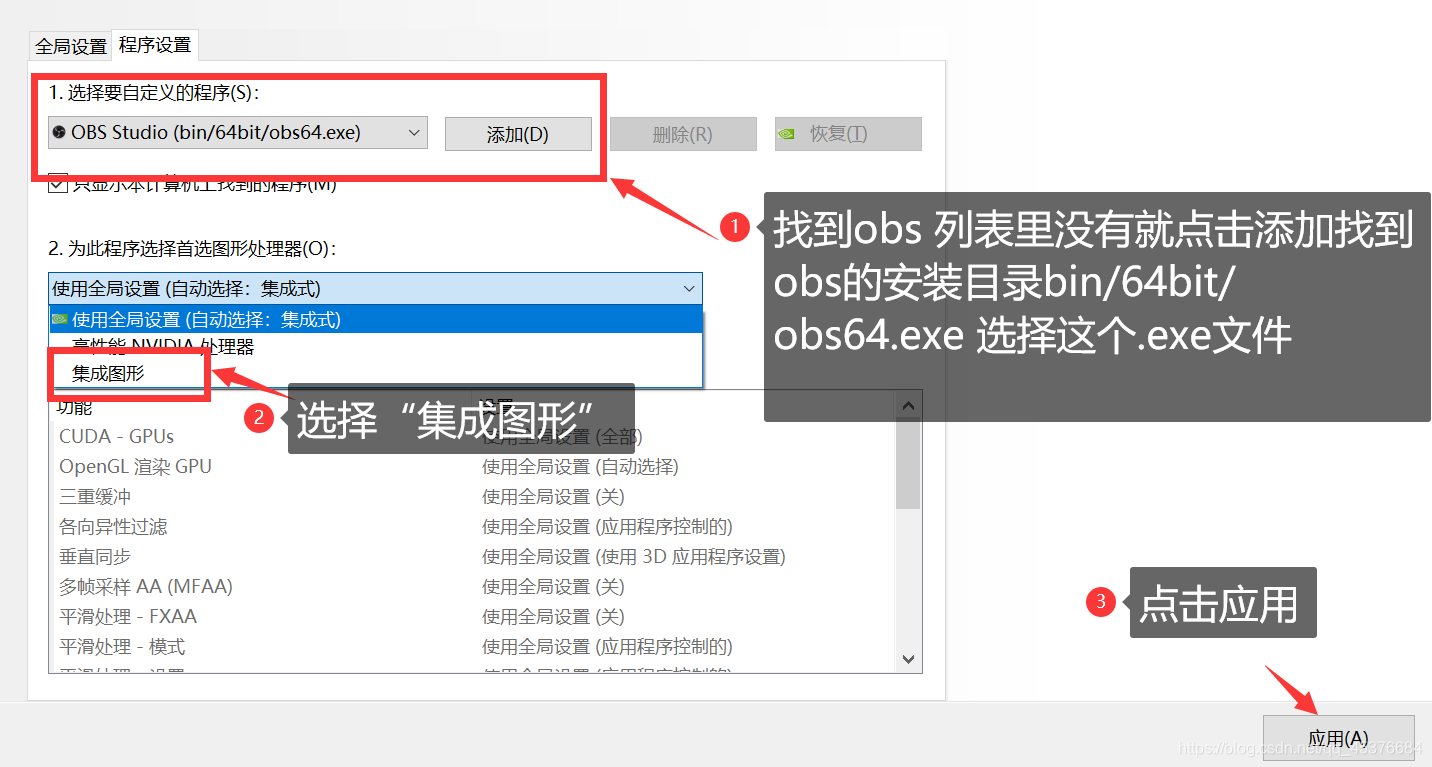Viewport: 1432px width, 767px height.
Task: Select the 平滑处理 - FXAA row
Action: coord(472,617)
